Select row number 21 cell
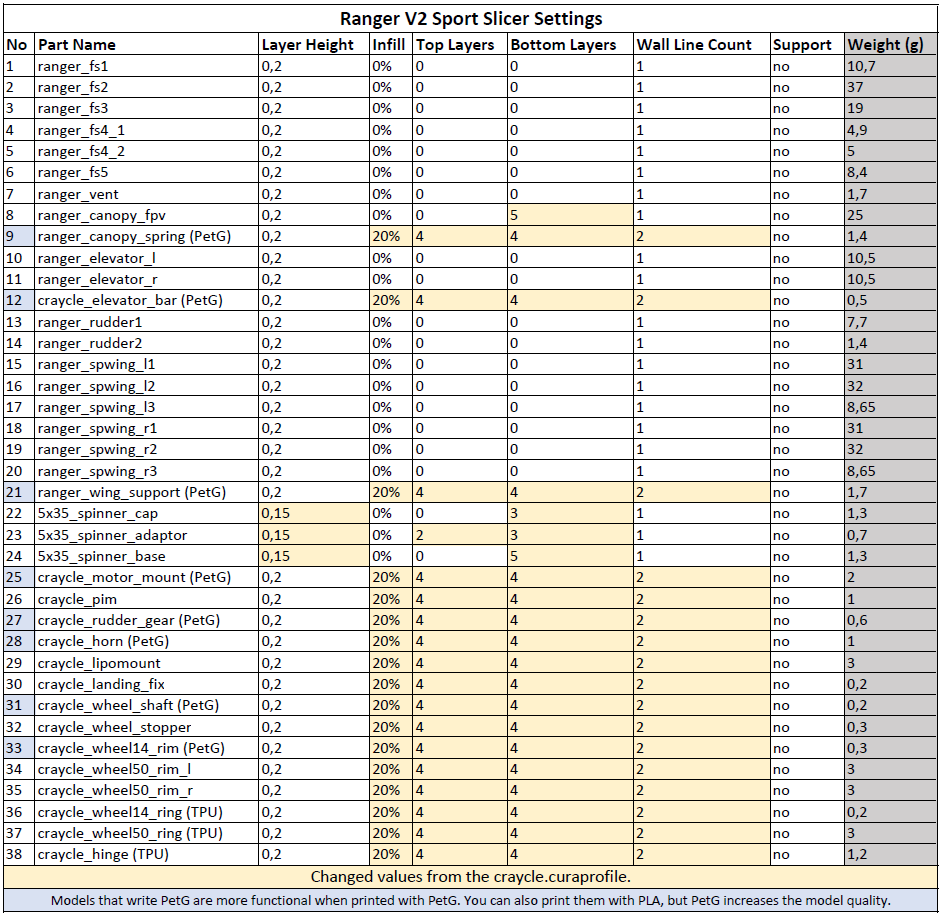The image size is (942, 916). [17, 492]
